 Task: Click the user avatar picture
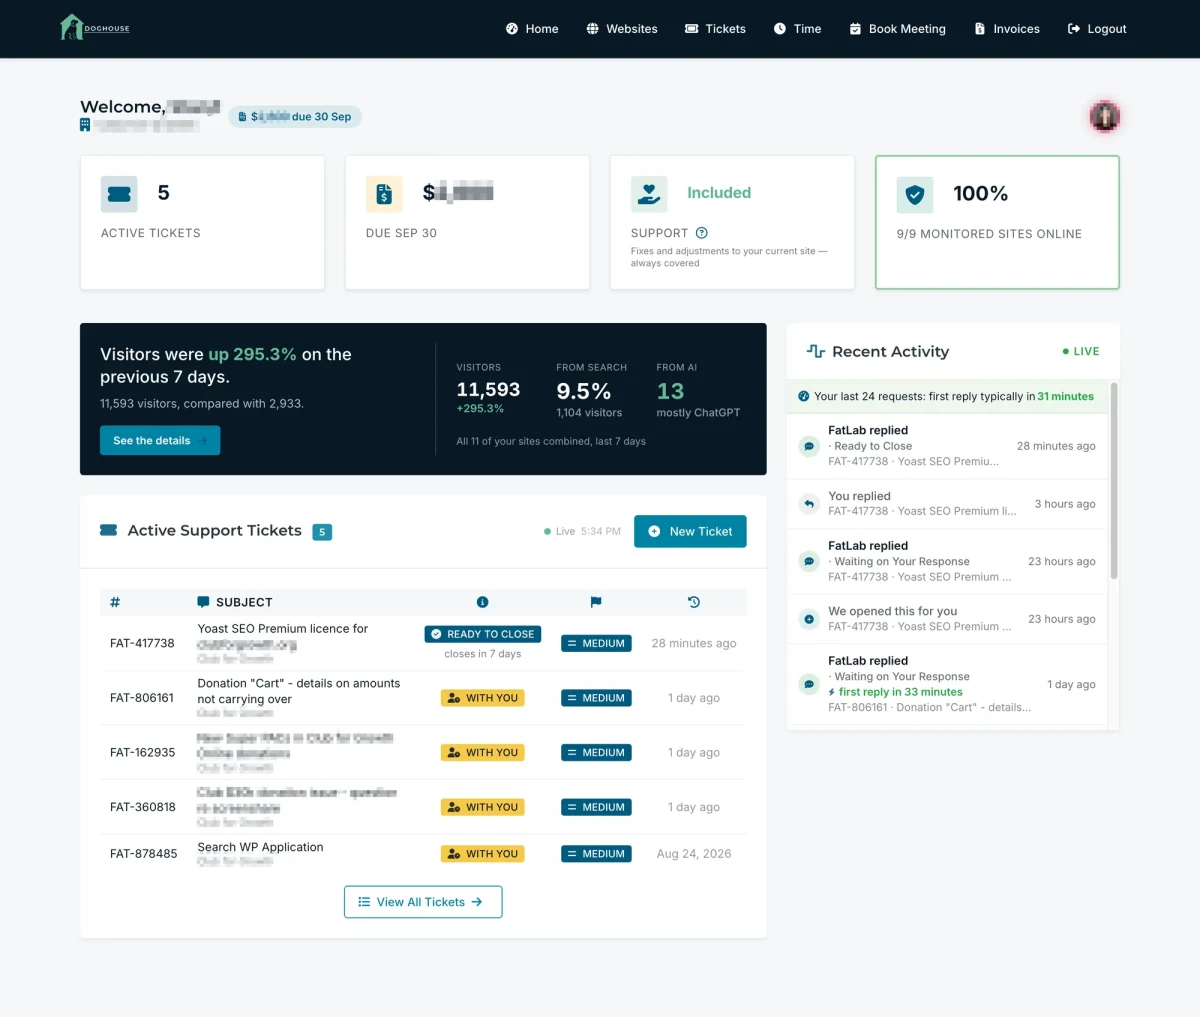[1104, 116]
